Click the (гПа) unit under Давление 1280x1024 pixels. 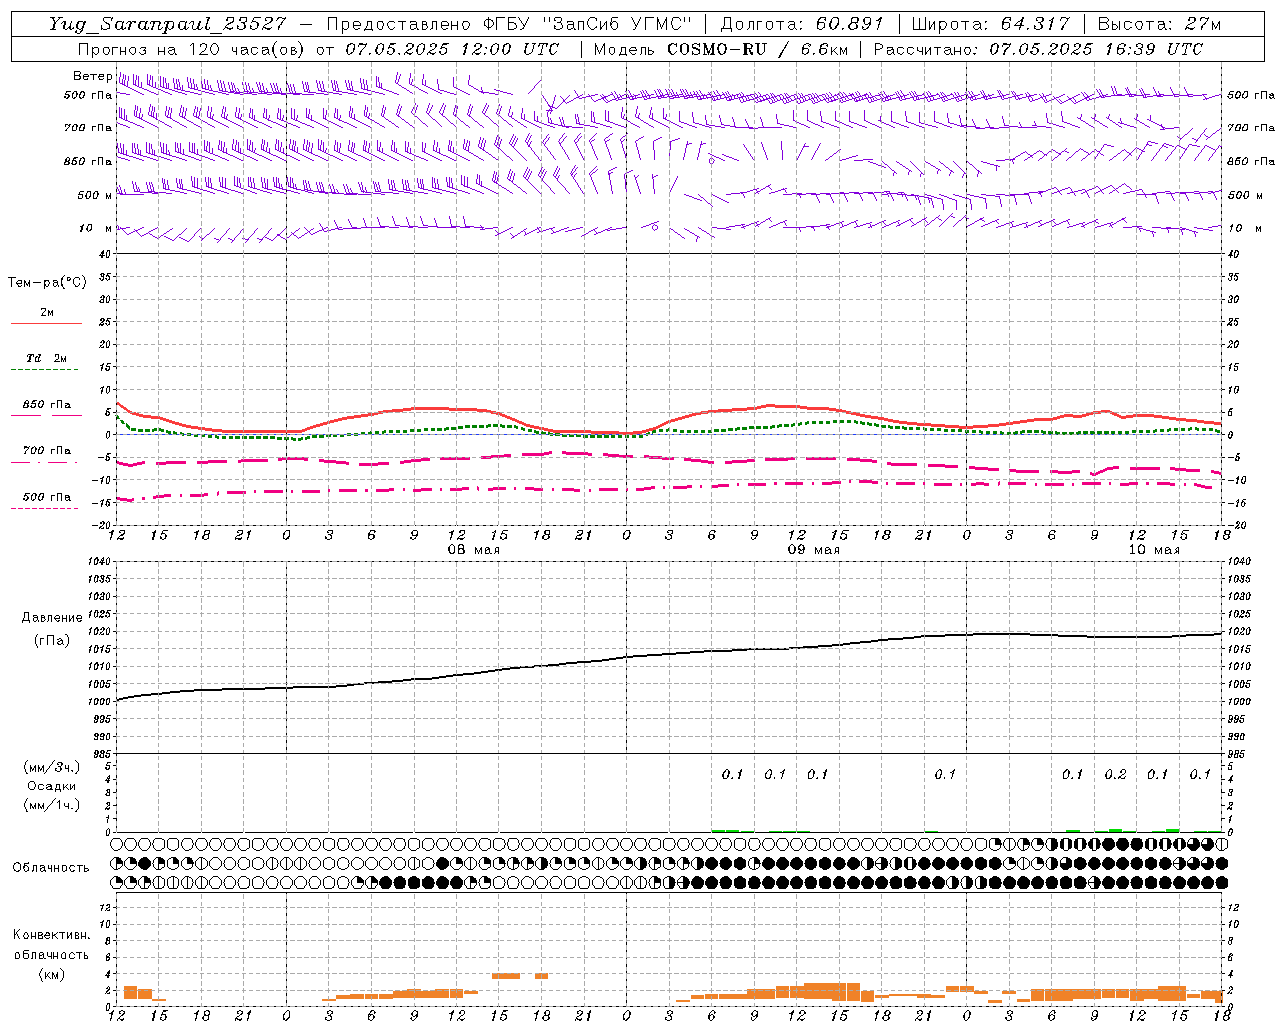pos(52,641)
